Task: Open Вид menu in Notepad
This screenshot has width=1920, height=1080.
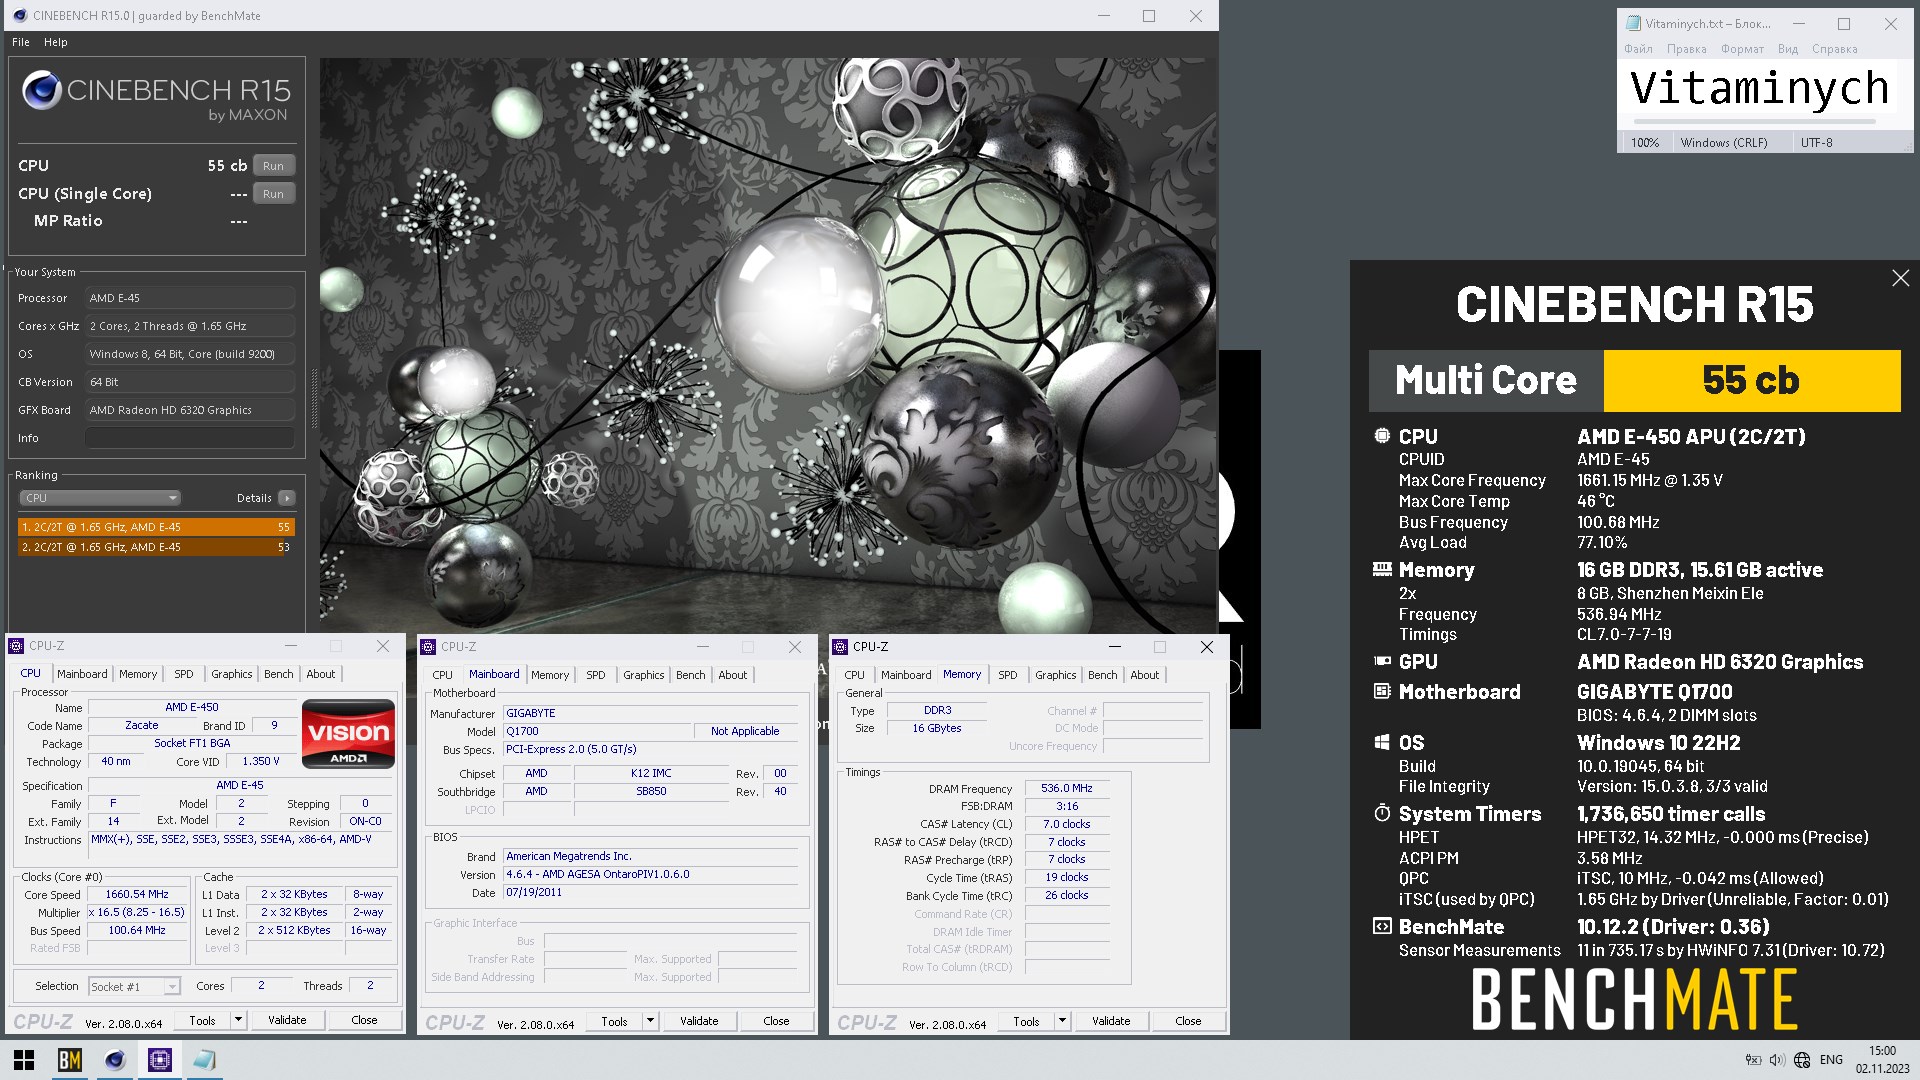Action: coord(1788,49)
